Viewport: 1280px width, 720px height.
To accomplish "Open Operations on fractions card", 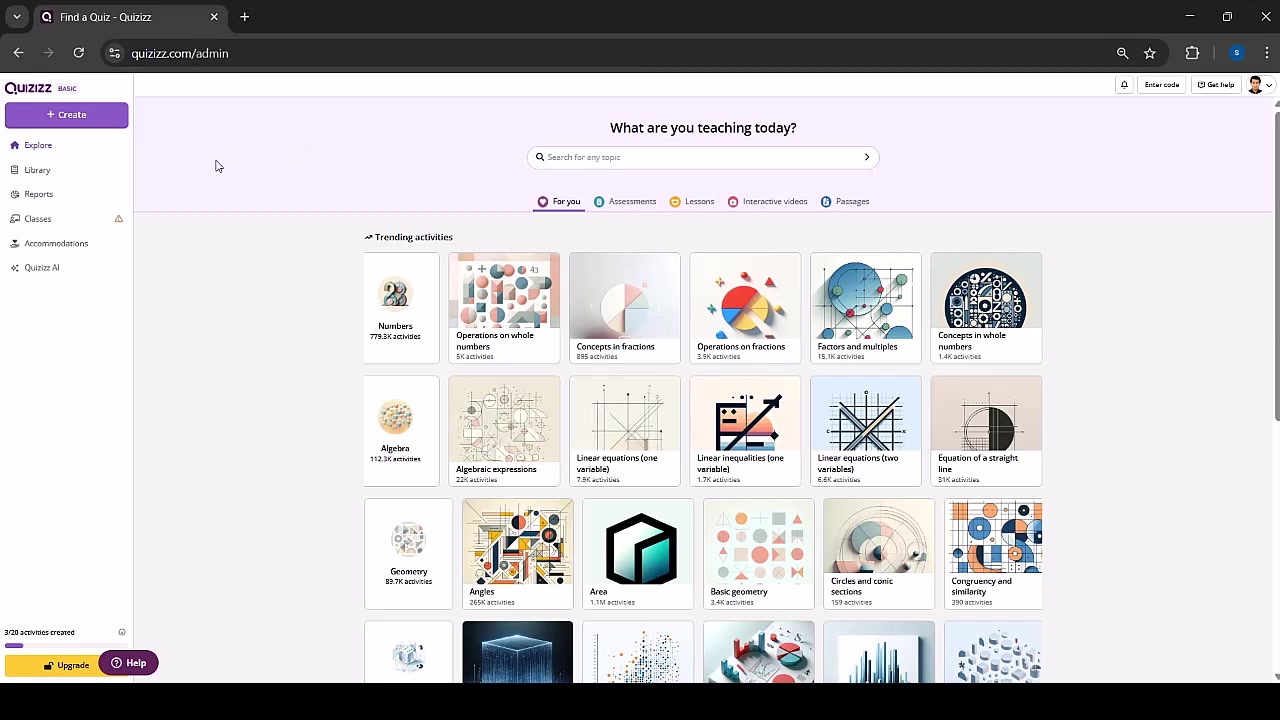I will (745, 308).
